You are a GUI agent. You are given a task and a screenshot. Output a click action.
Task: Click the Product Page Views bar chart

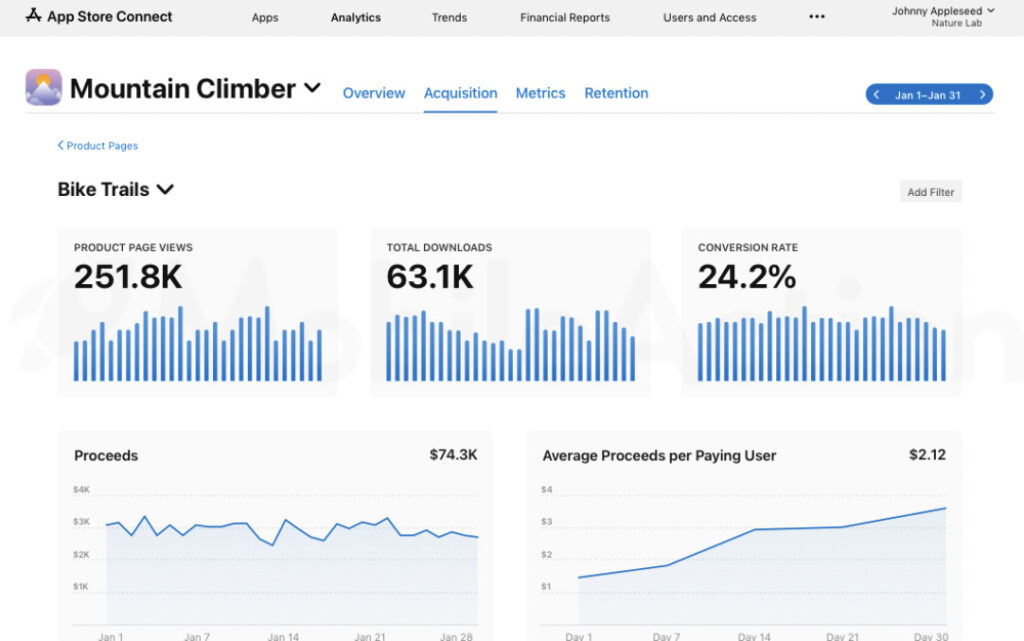(x=197, y=343)
